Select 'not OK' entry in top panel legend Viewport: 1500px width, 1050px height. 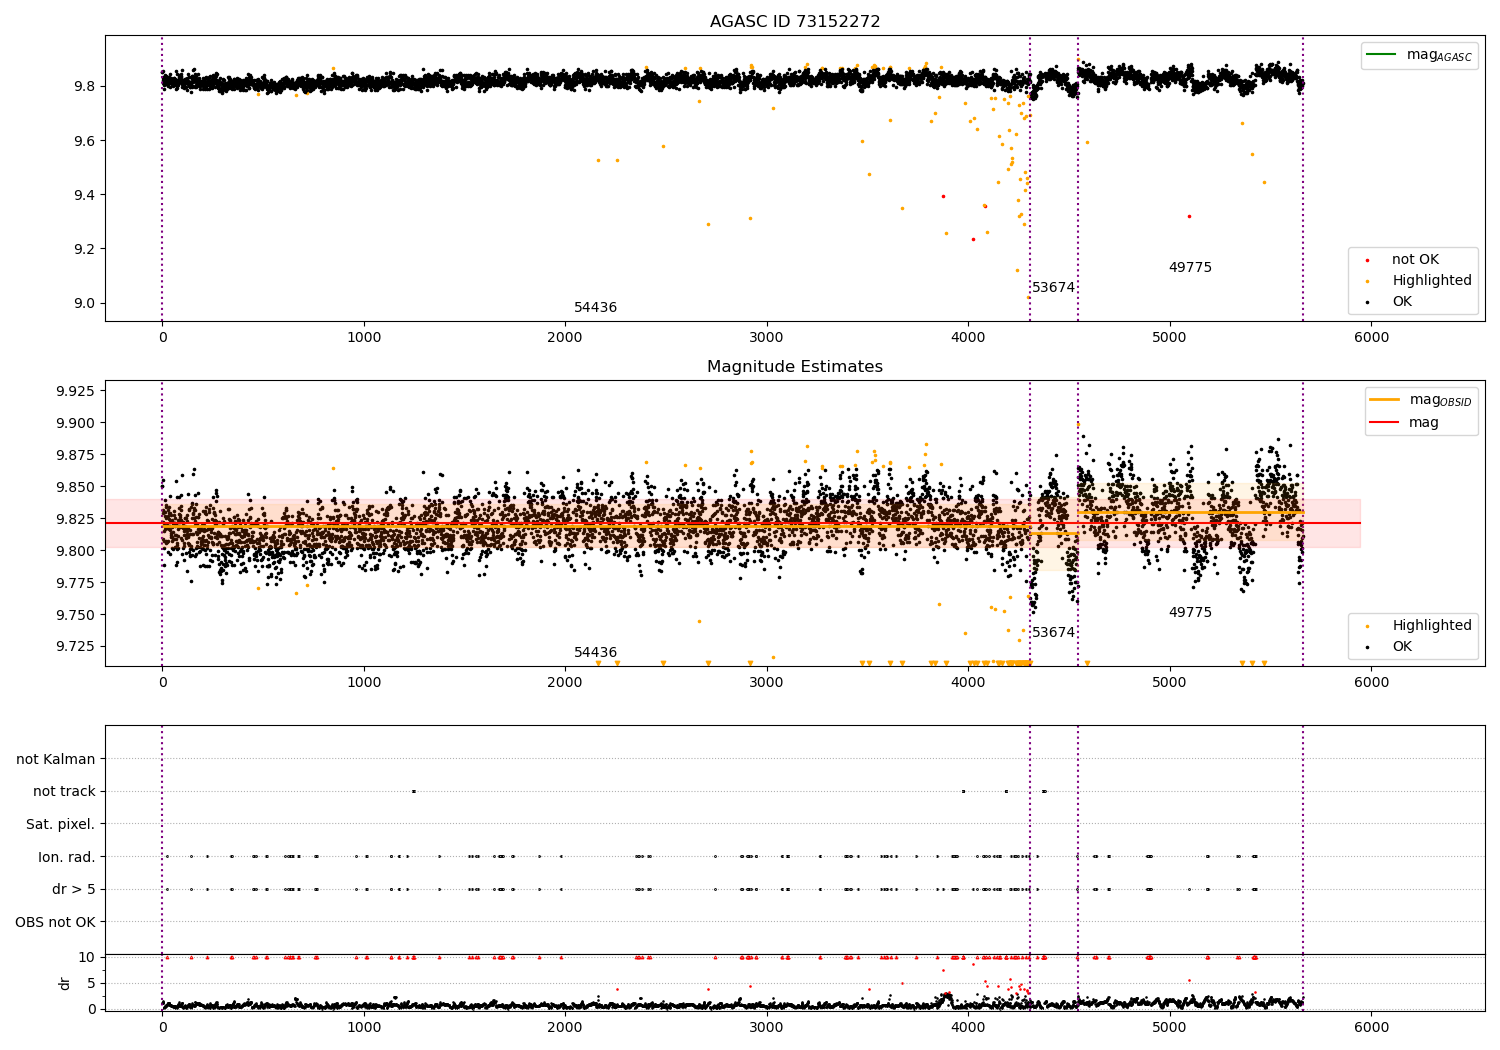(x=1415, y=260)
